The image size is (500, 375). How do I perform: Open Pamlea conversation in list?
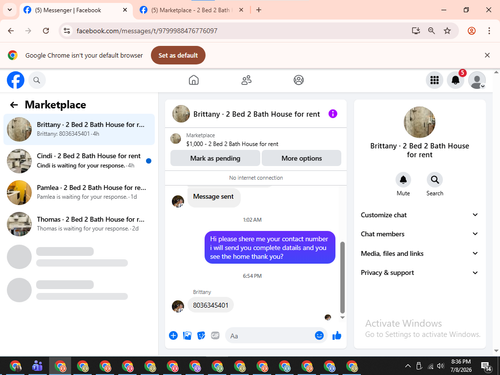click(79, 192)
